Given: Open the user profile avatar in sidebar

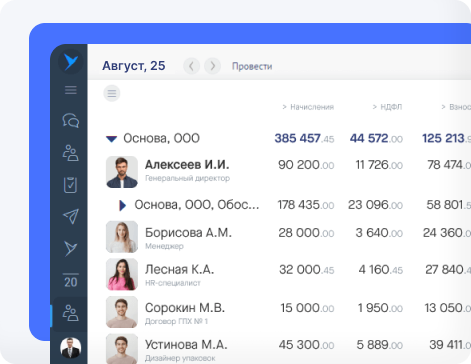Looking at the screenshot, I should (x=71, y=348).
